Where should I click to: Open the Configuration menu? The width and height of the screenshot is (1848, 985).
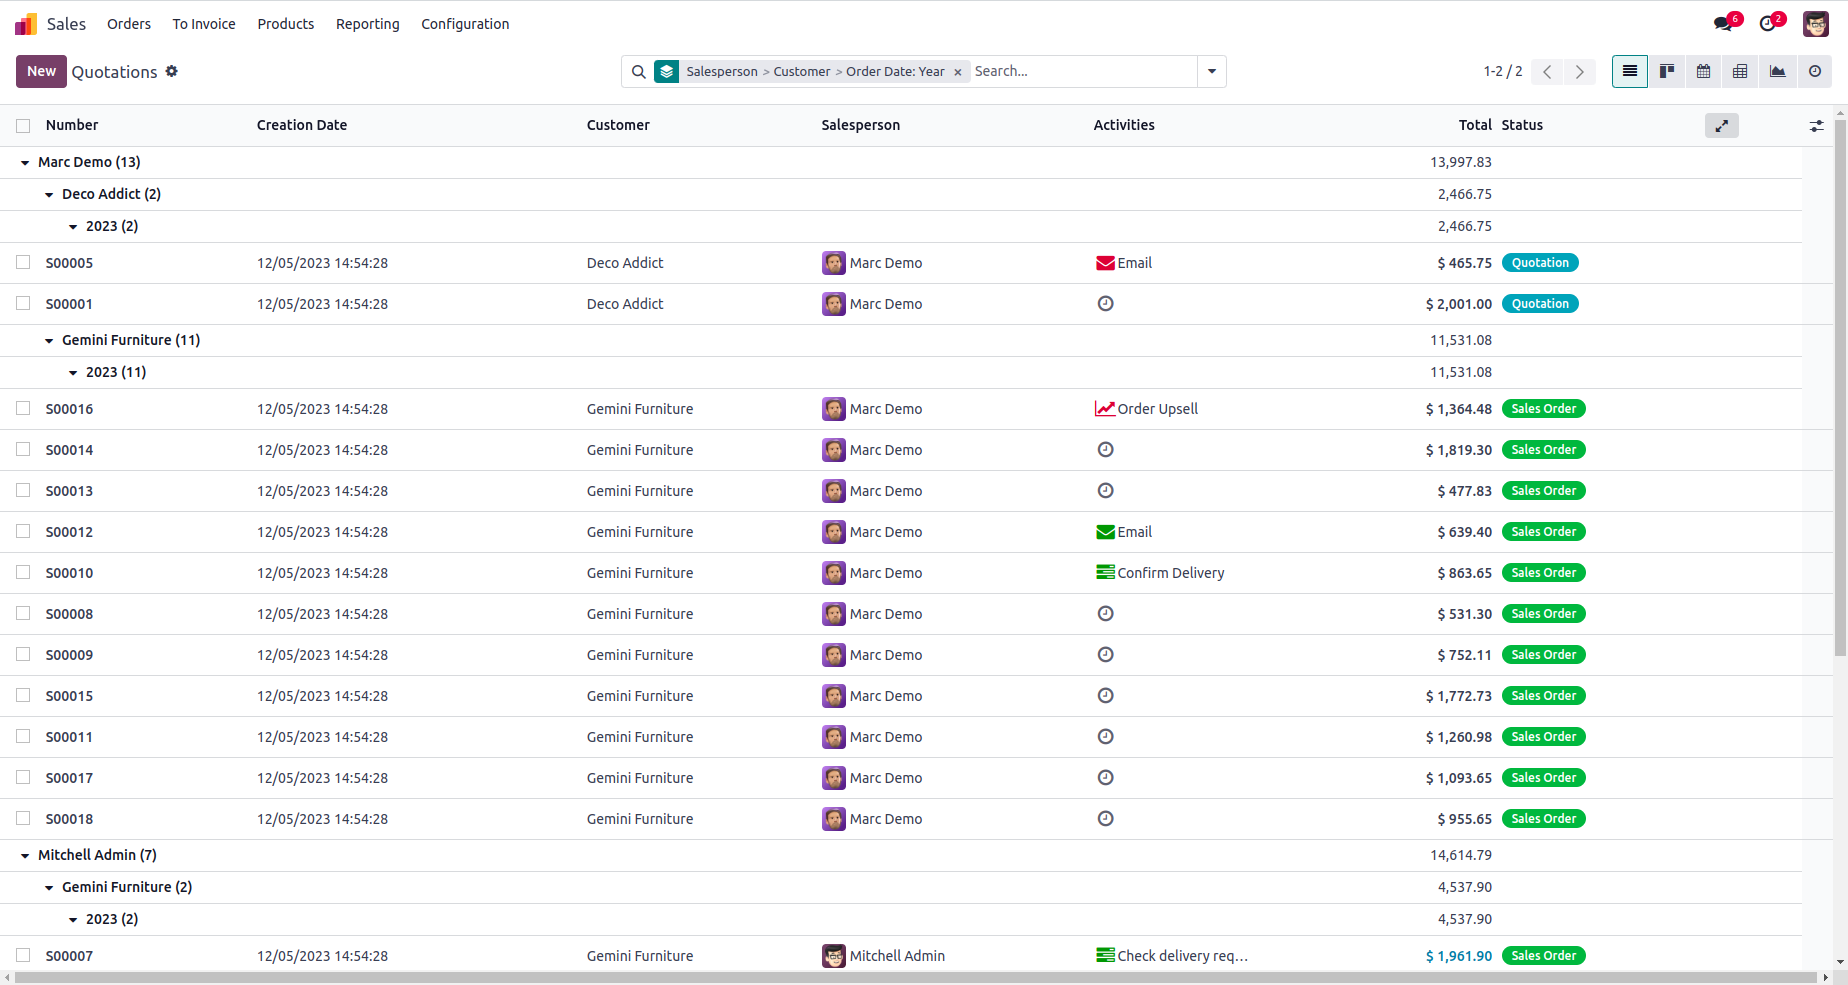tap(465, 24)
